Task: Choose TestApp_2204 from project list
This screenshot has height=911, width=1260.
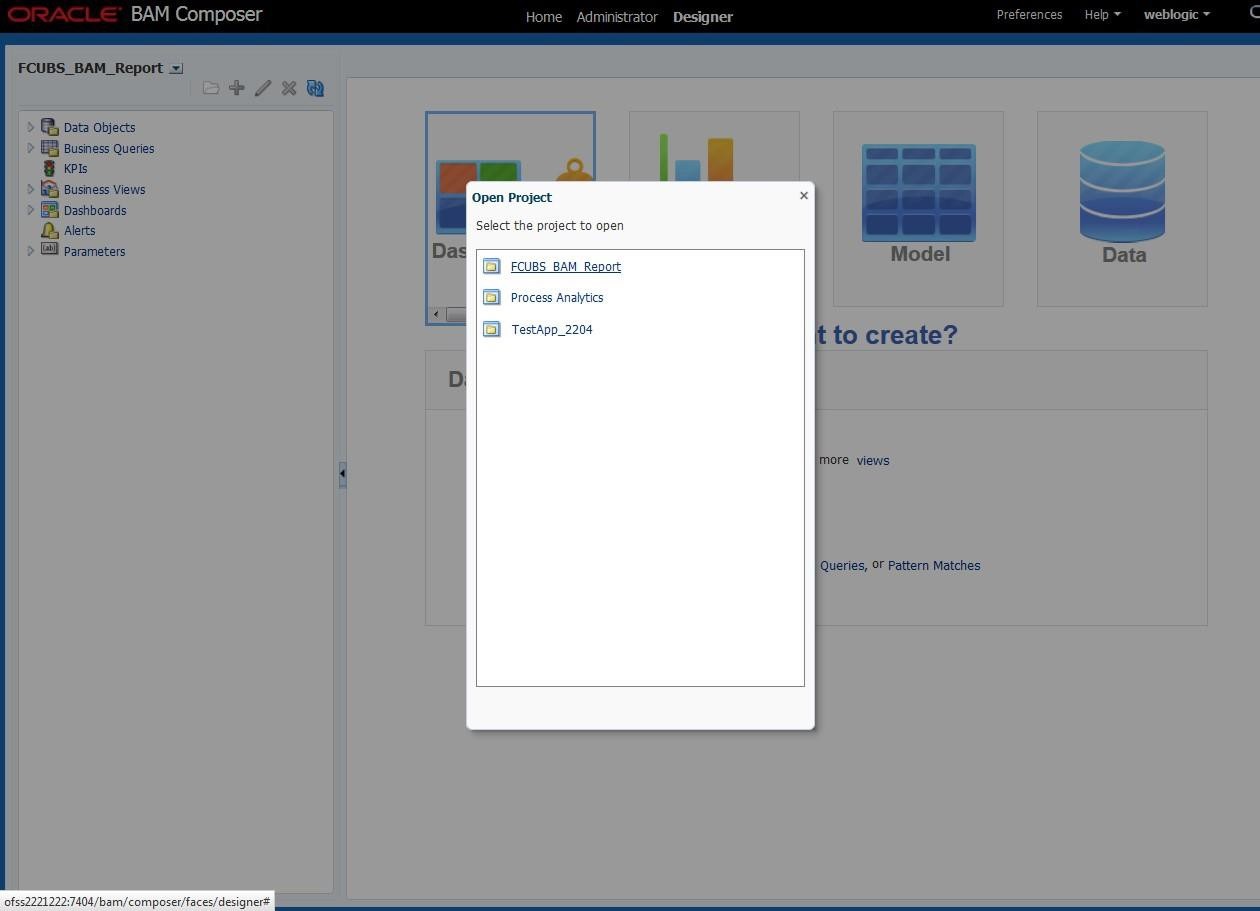Action: [552, 330]
